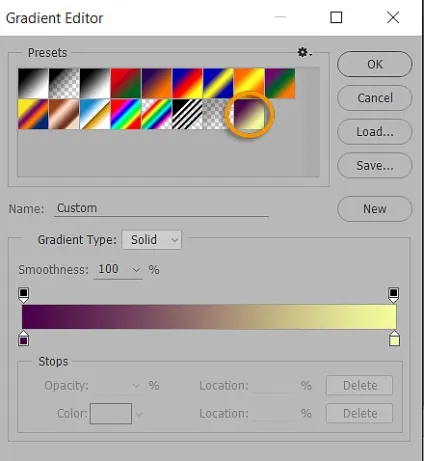Choose the red to green gradient preset

(x=126, y=83)
